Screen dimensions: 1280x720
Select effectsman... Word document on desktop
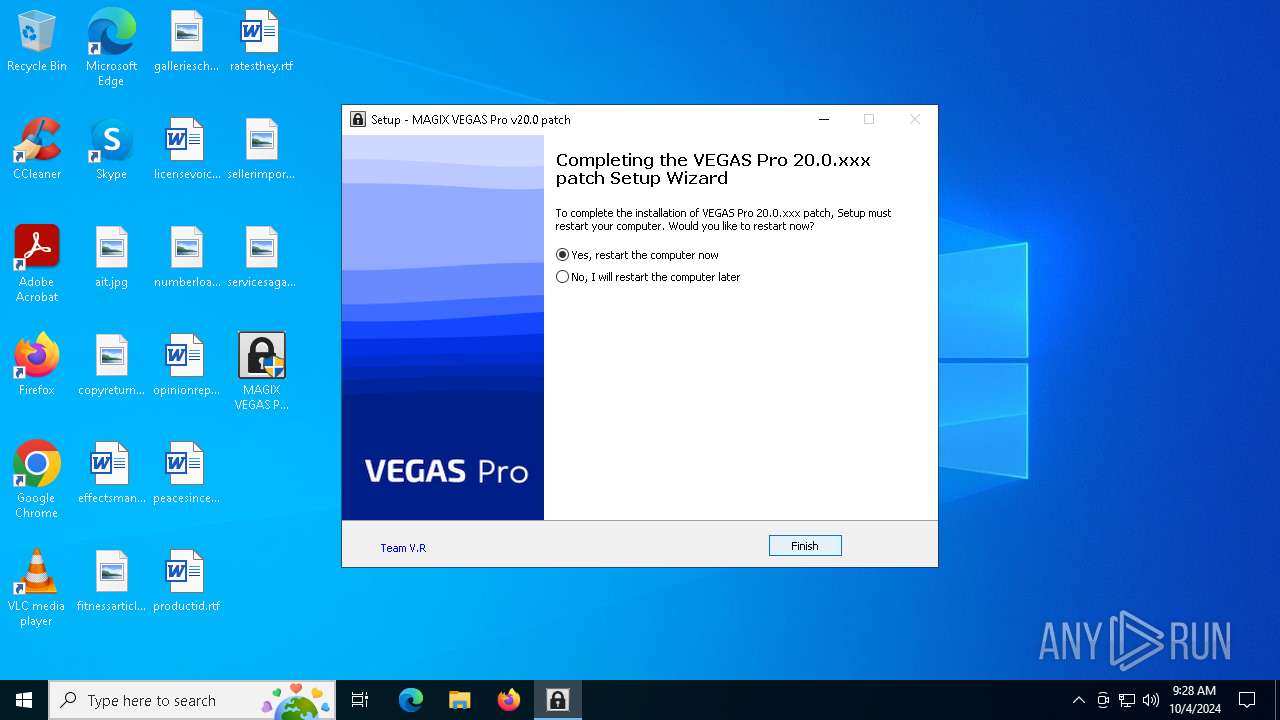click(x=111, y=474)
